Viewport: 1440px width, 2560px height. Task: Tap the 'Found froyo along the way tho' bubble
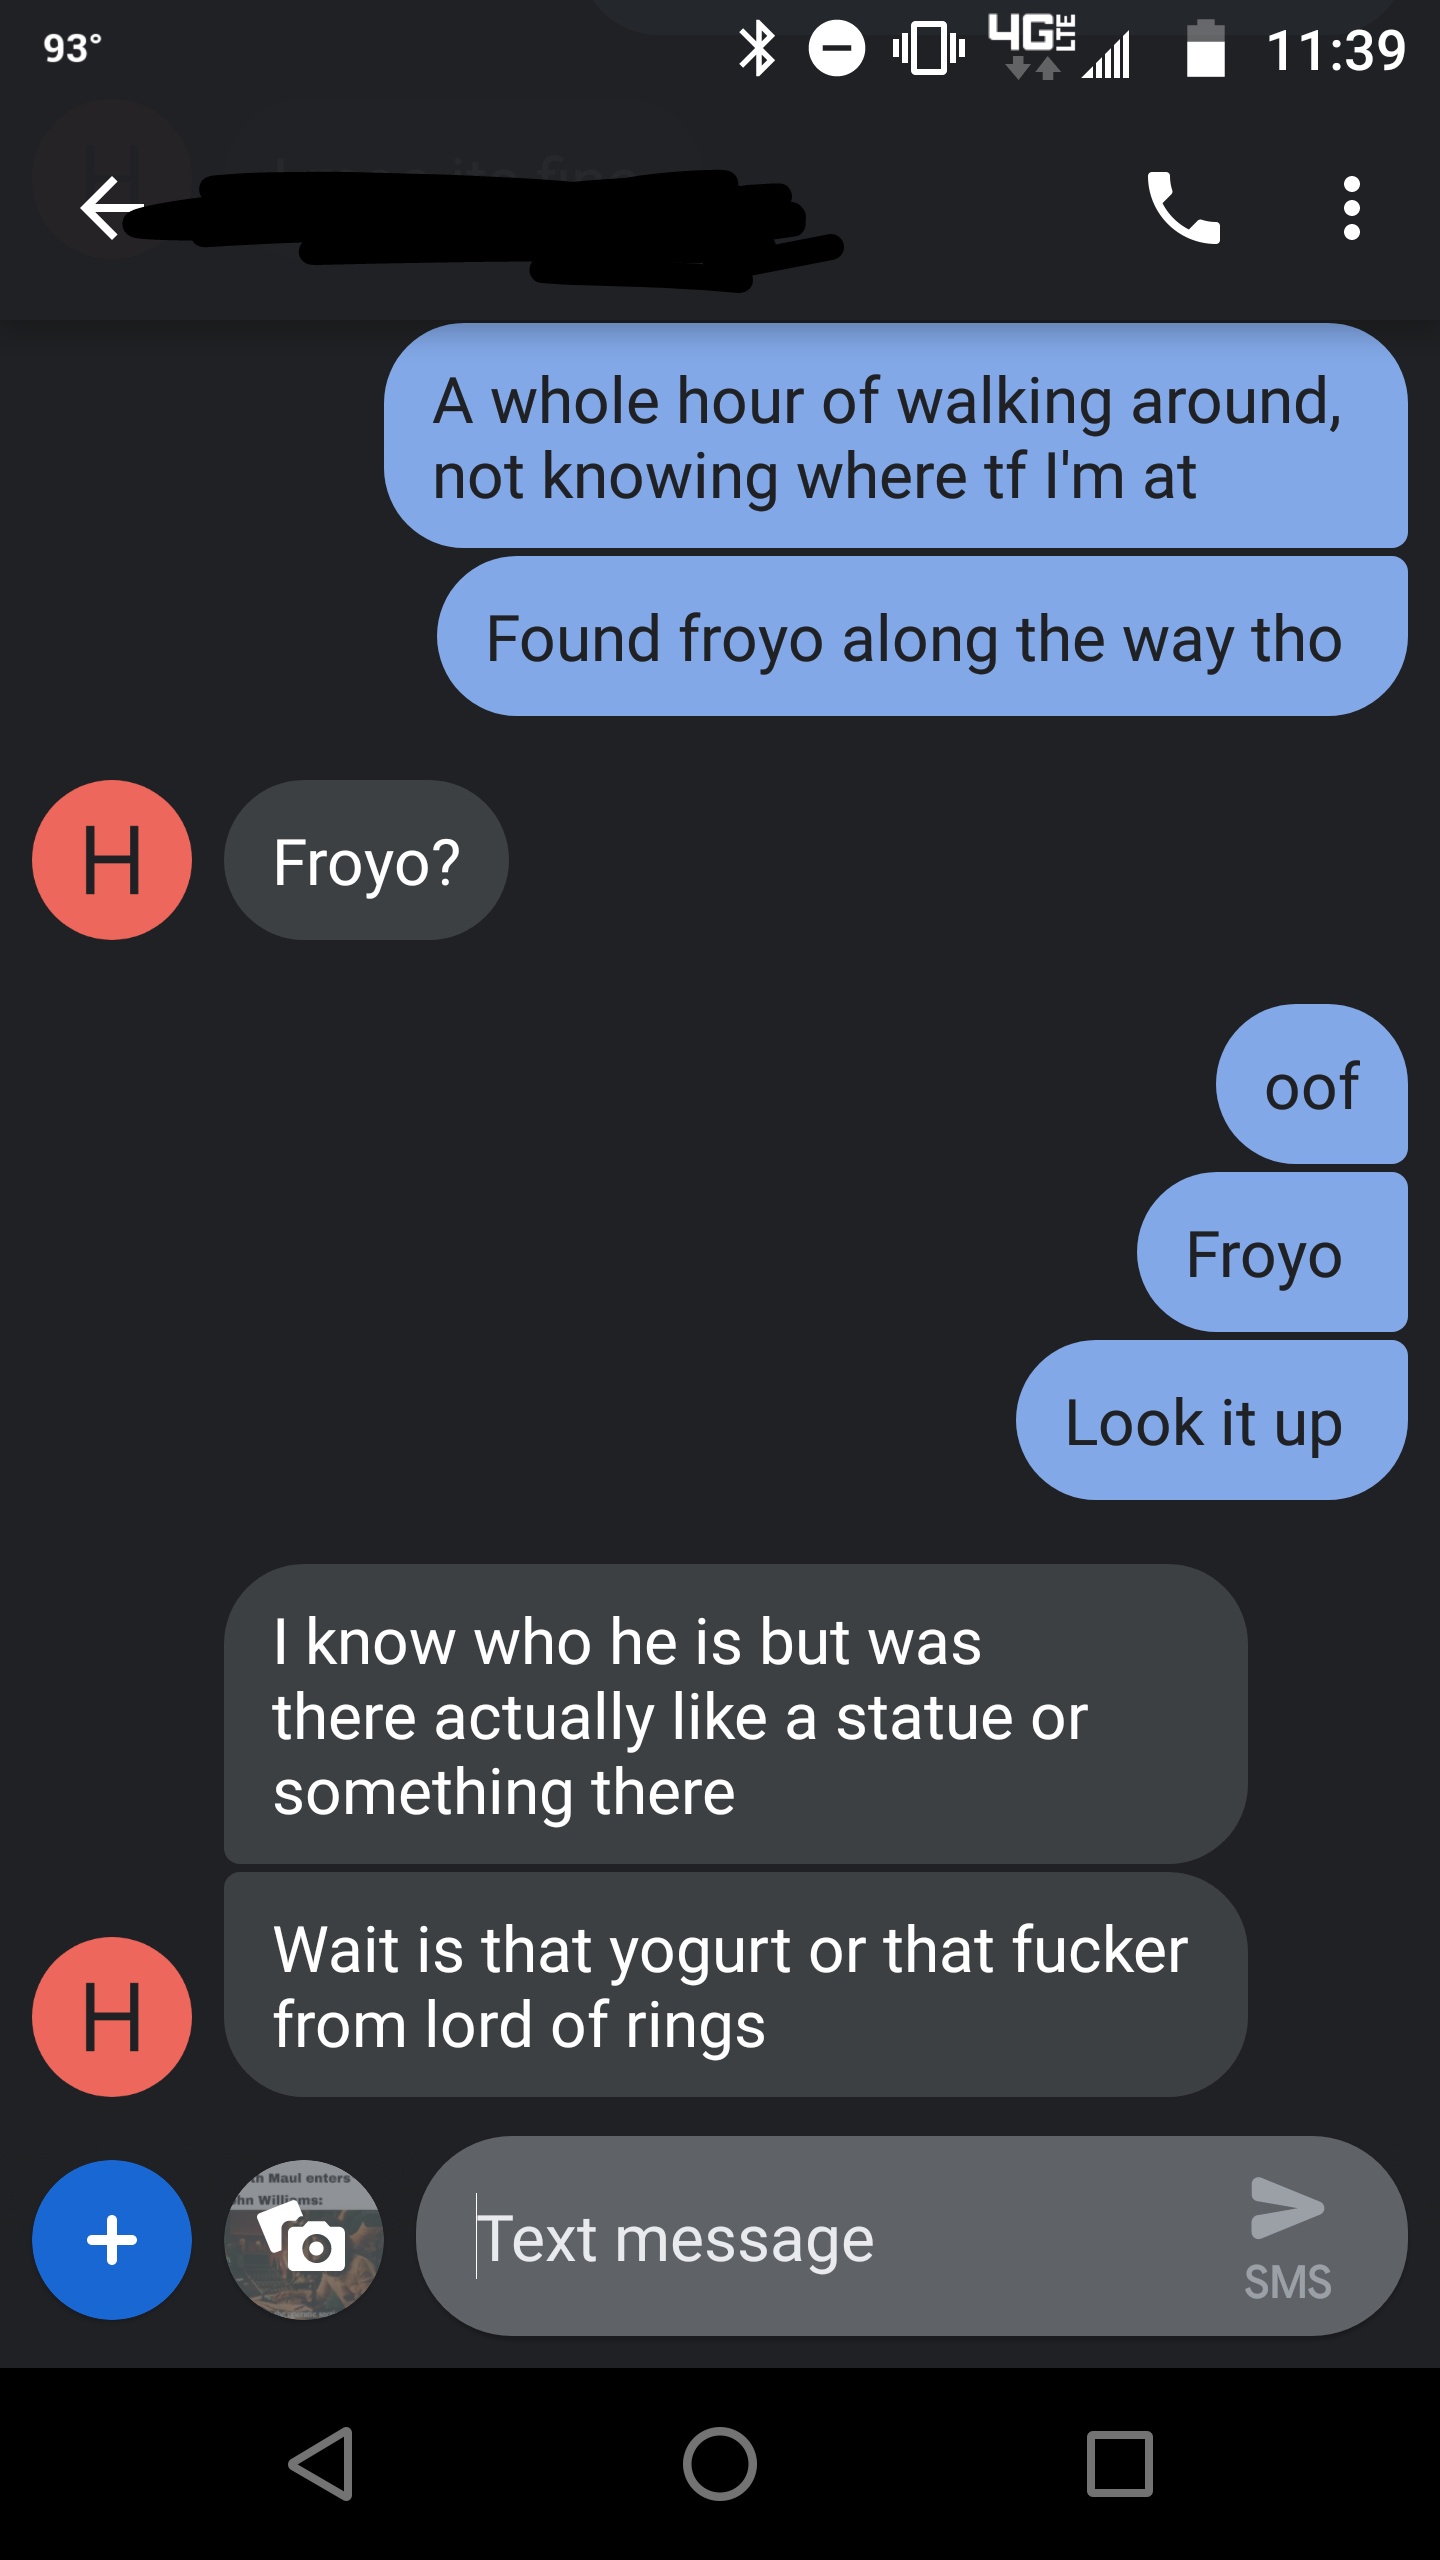pyautogui.click(x=922, y=636)
